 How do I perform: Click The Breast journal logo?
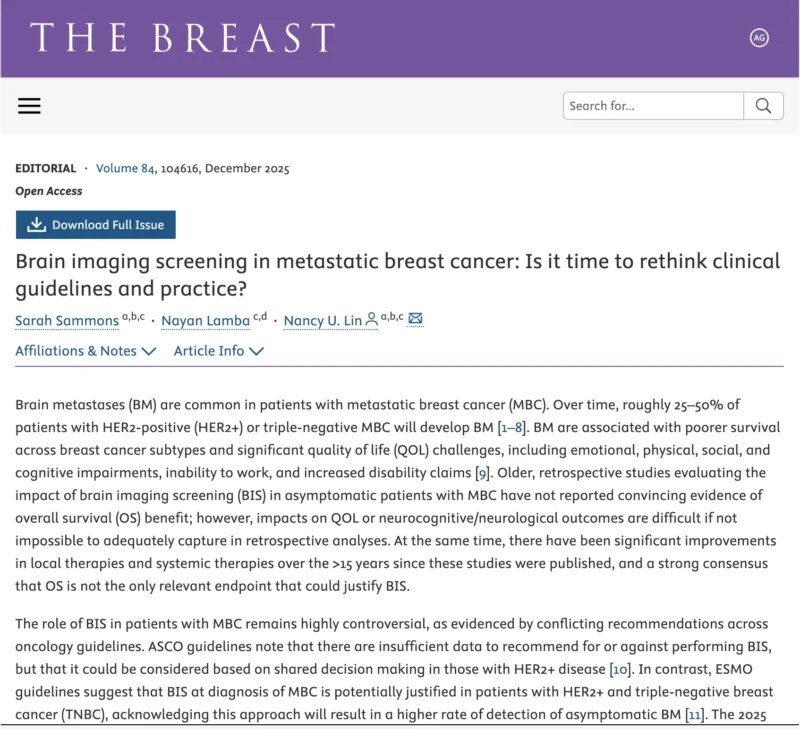[183, 37]
